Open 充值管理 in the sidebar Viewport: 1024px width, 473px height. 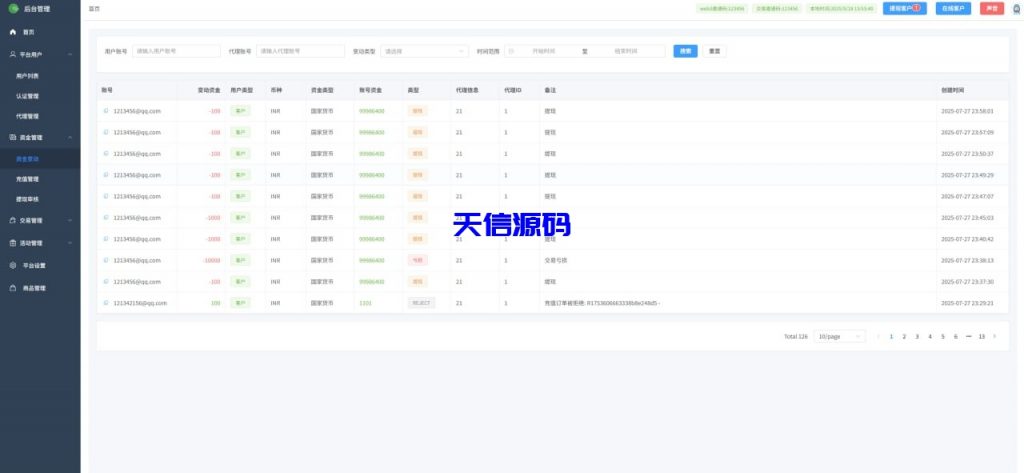(x=28, y=179)
